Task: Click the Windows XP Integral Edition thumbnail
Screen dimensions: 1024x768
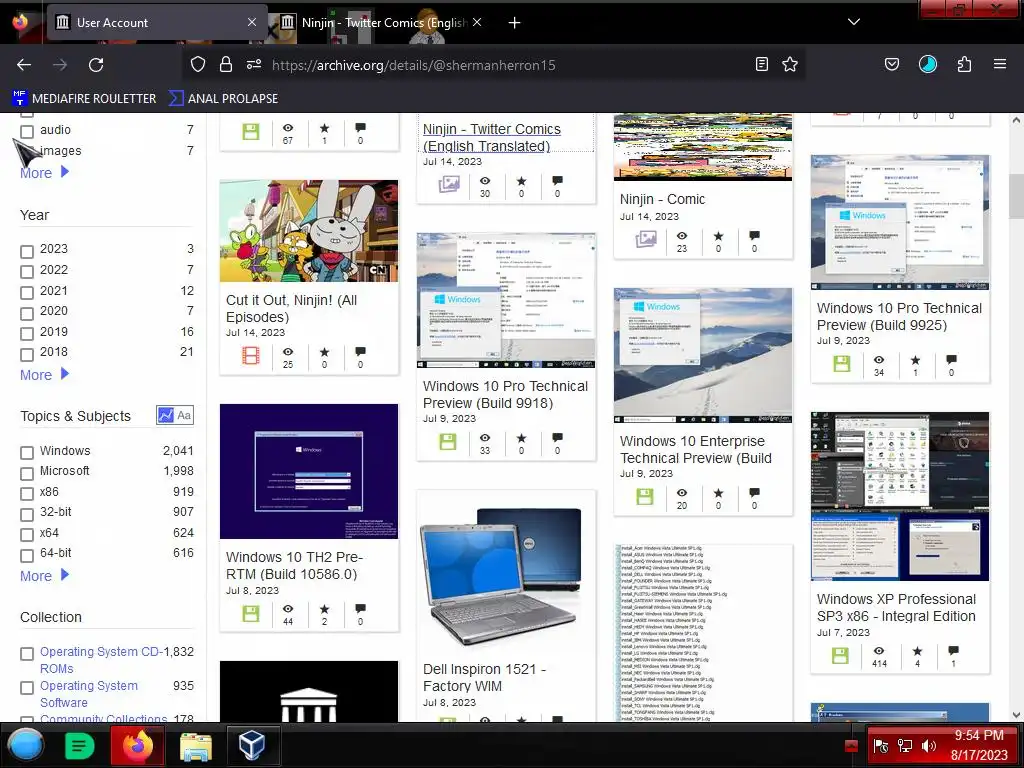Action: click(x=900, y=496)
